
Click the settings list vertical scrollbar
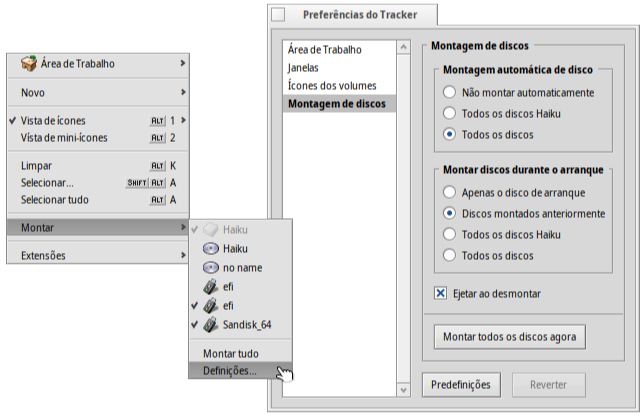tap(403, 220)
